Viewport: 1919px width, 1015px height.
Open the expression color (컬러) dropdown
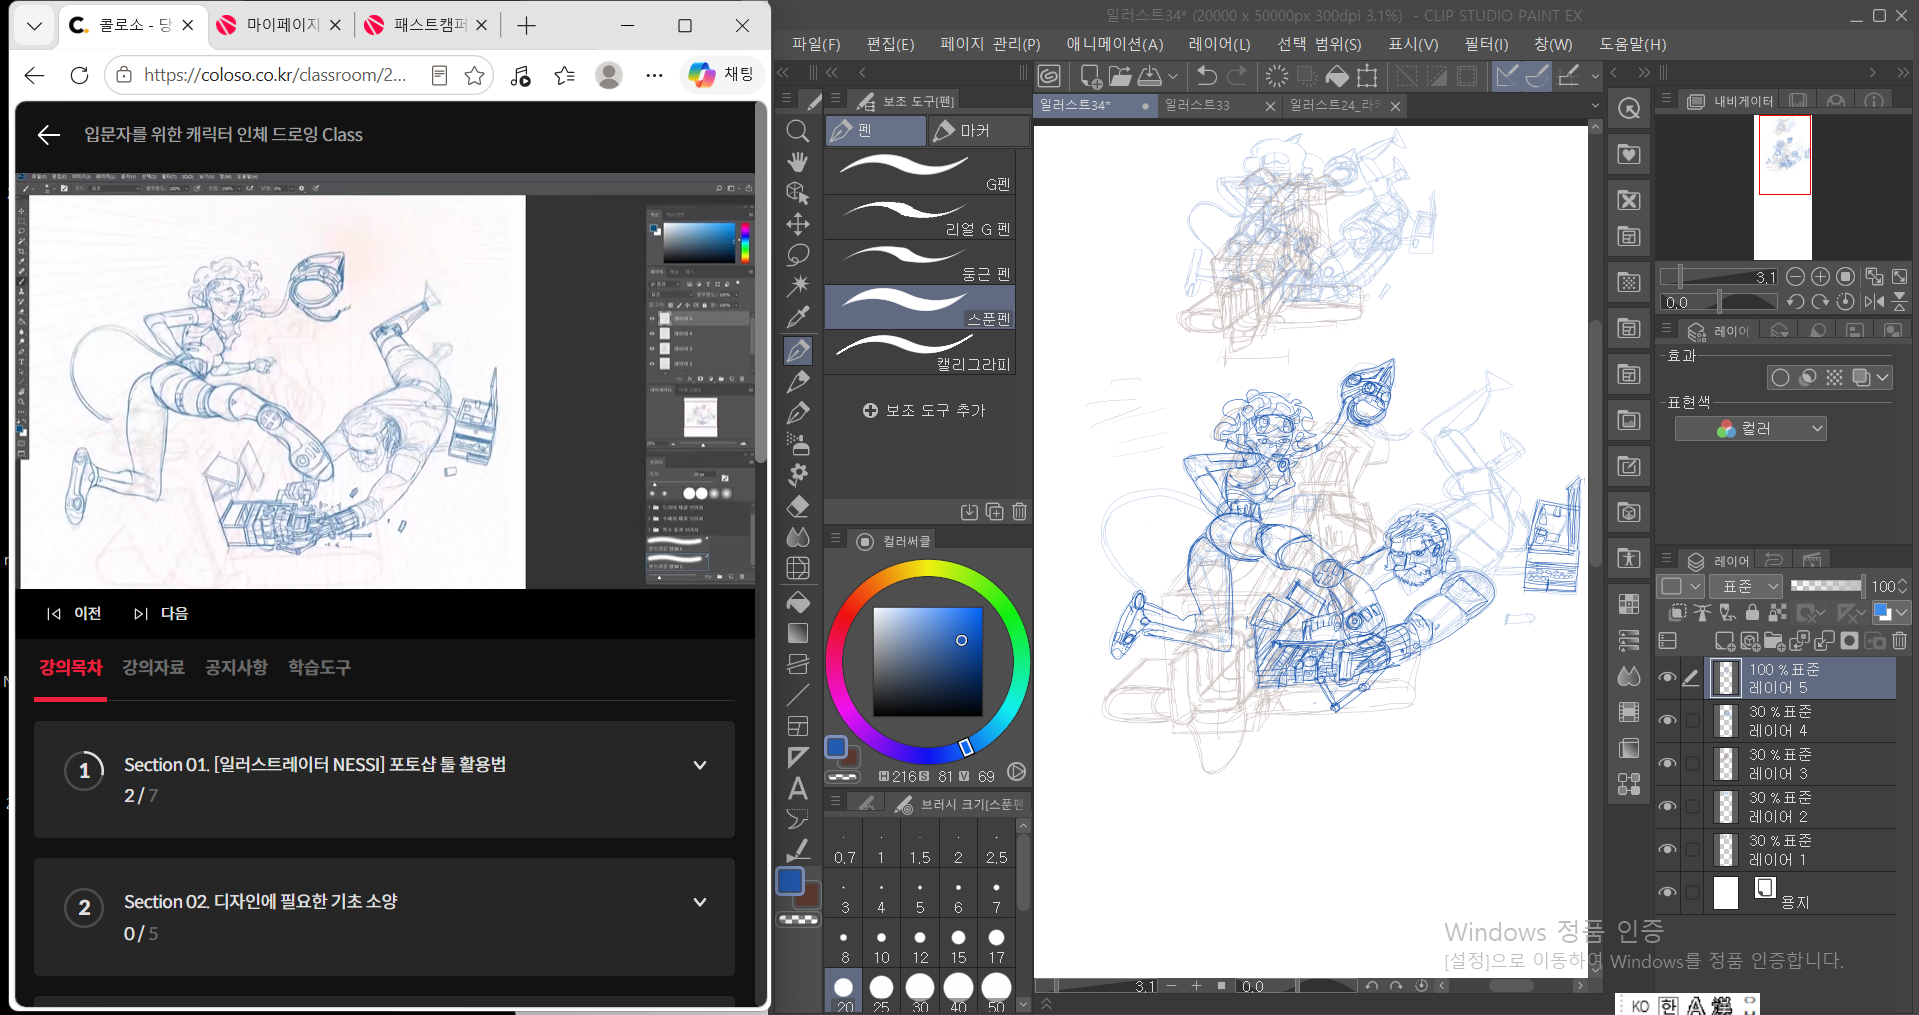[1751, 429]
